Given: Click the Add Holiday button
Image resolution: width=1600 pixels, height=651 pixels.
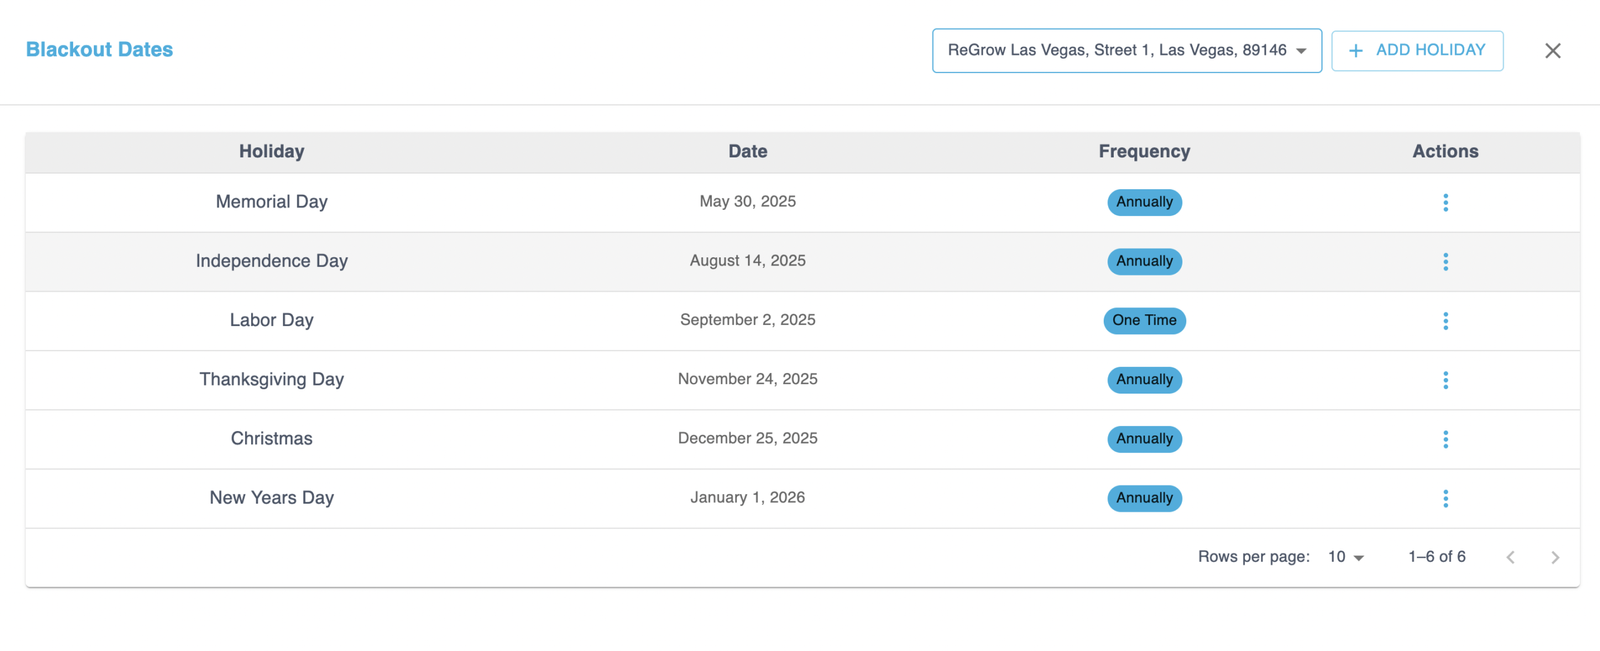Looking at the screenshot, I should click(x=1417, y=50).
